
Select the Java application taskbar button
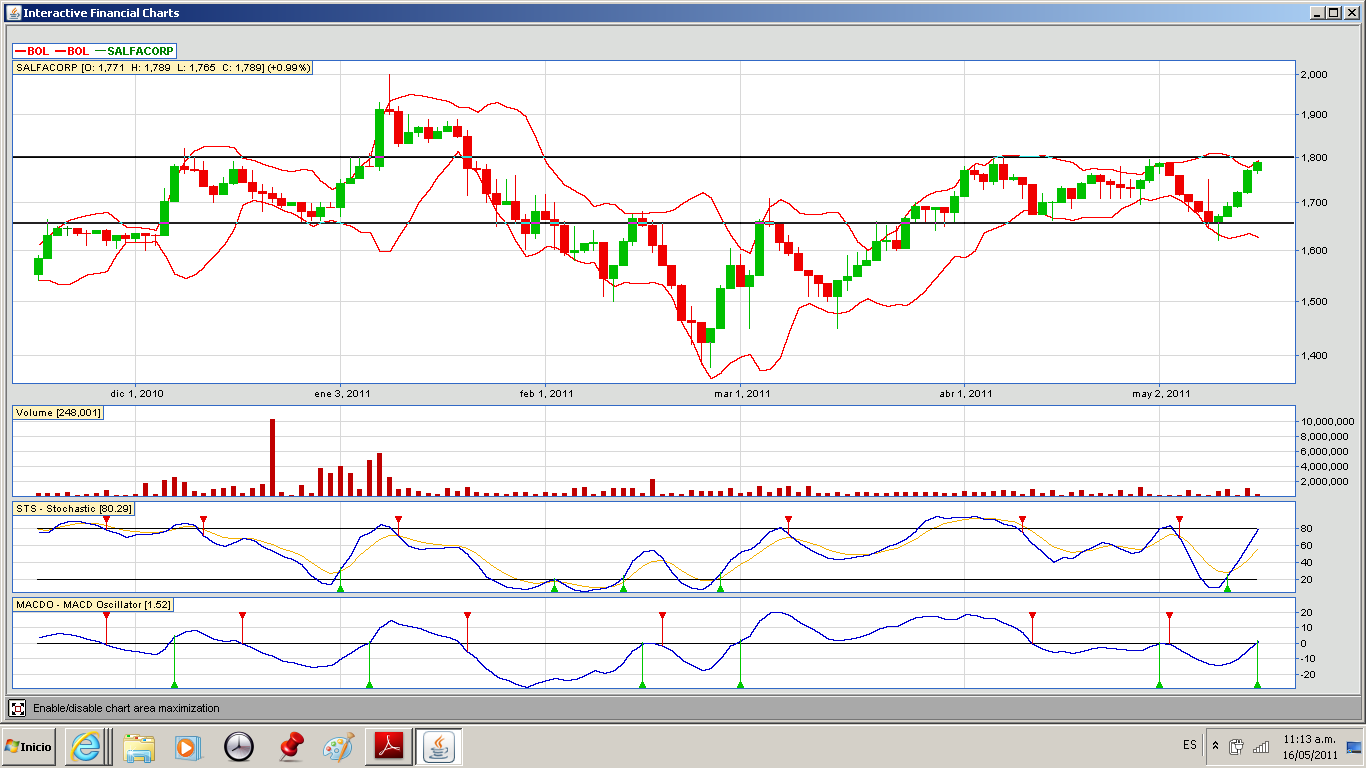click(438, 746)
